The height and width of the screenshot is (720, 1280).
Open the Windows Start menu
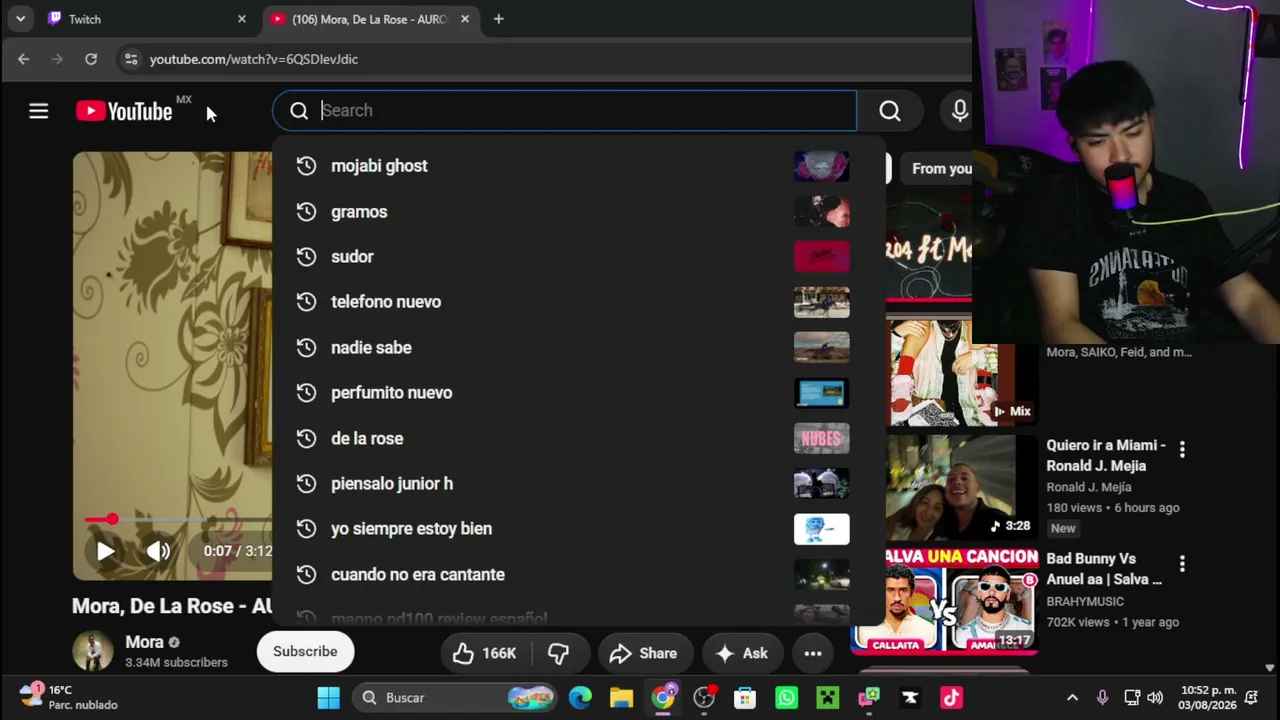tap(328, 698)
